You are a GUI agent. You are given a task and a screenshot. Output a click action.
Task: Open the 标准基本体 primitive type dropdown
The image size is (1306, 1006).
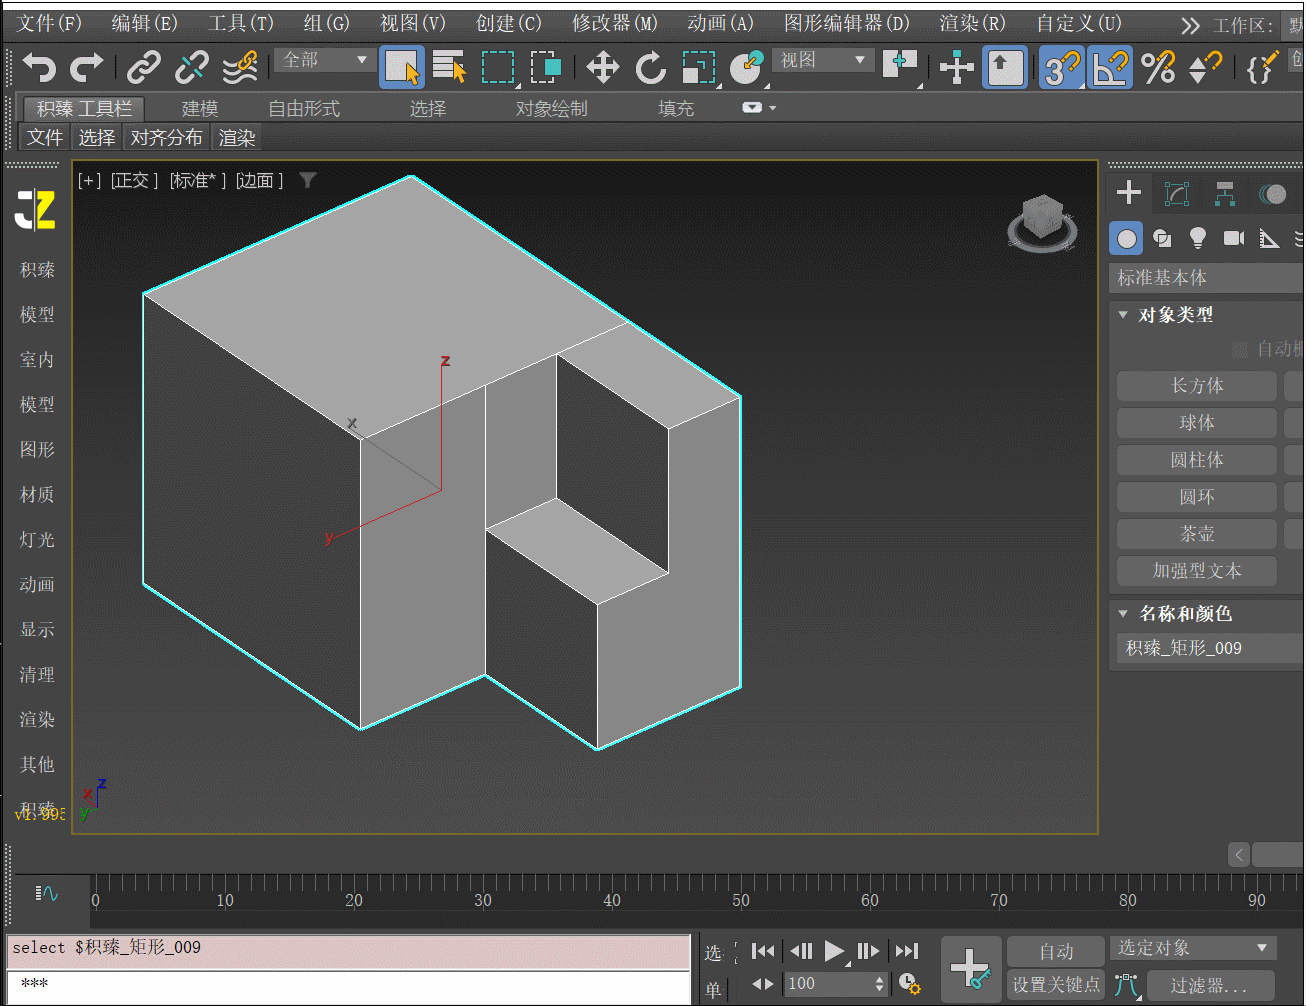coord(1208,278)
